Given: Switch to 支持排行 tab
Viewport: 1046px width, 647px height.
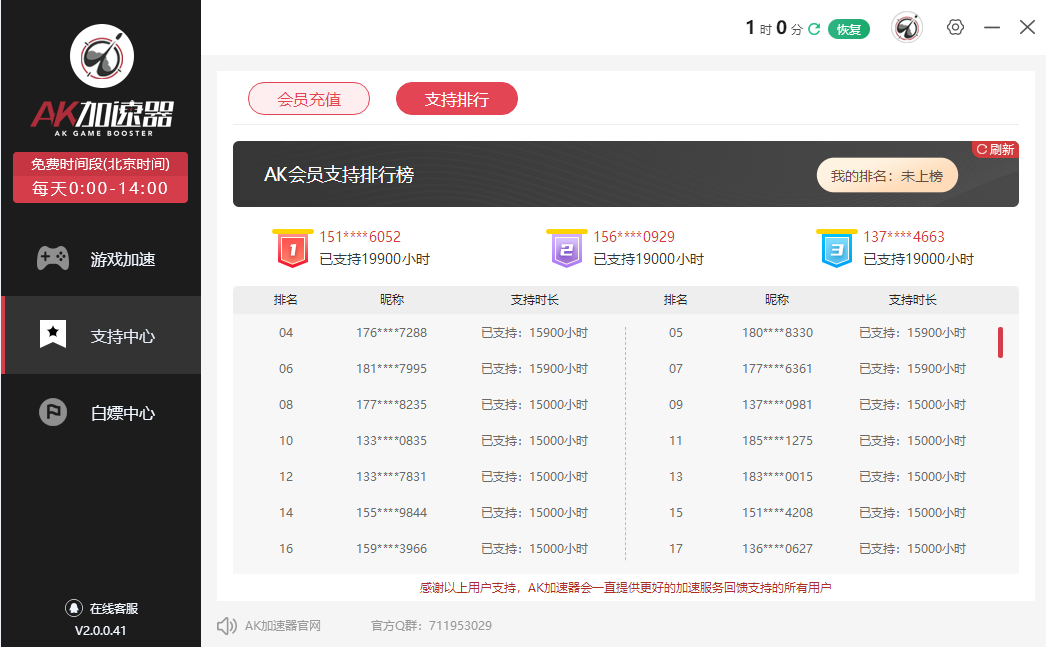Looking at the screenshot, I should pyautogui.click(x=457, y=99).
